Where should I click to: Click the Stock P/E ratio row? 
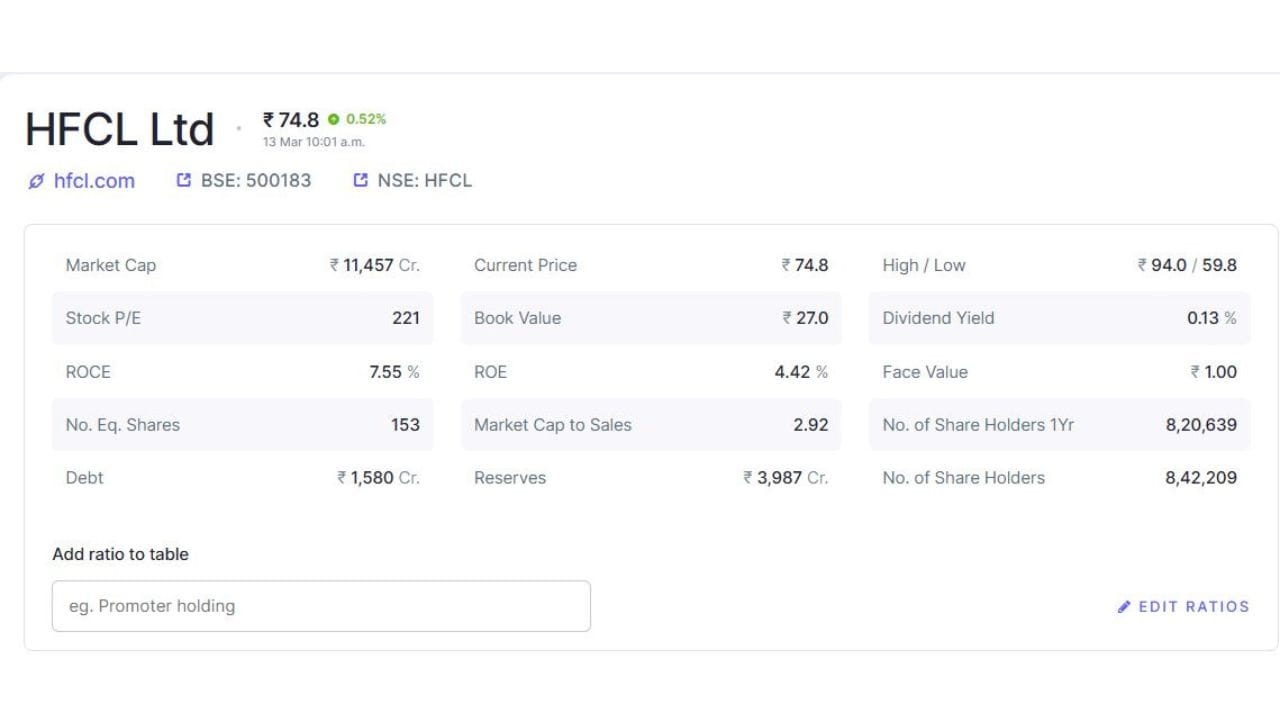242,318
